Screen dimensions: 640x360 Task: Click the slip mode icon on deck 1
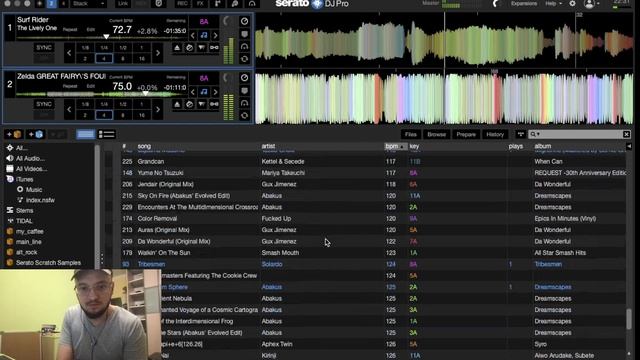202,48
